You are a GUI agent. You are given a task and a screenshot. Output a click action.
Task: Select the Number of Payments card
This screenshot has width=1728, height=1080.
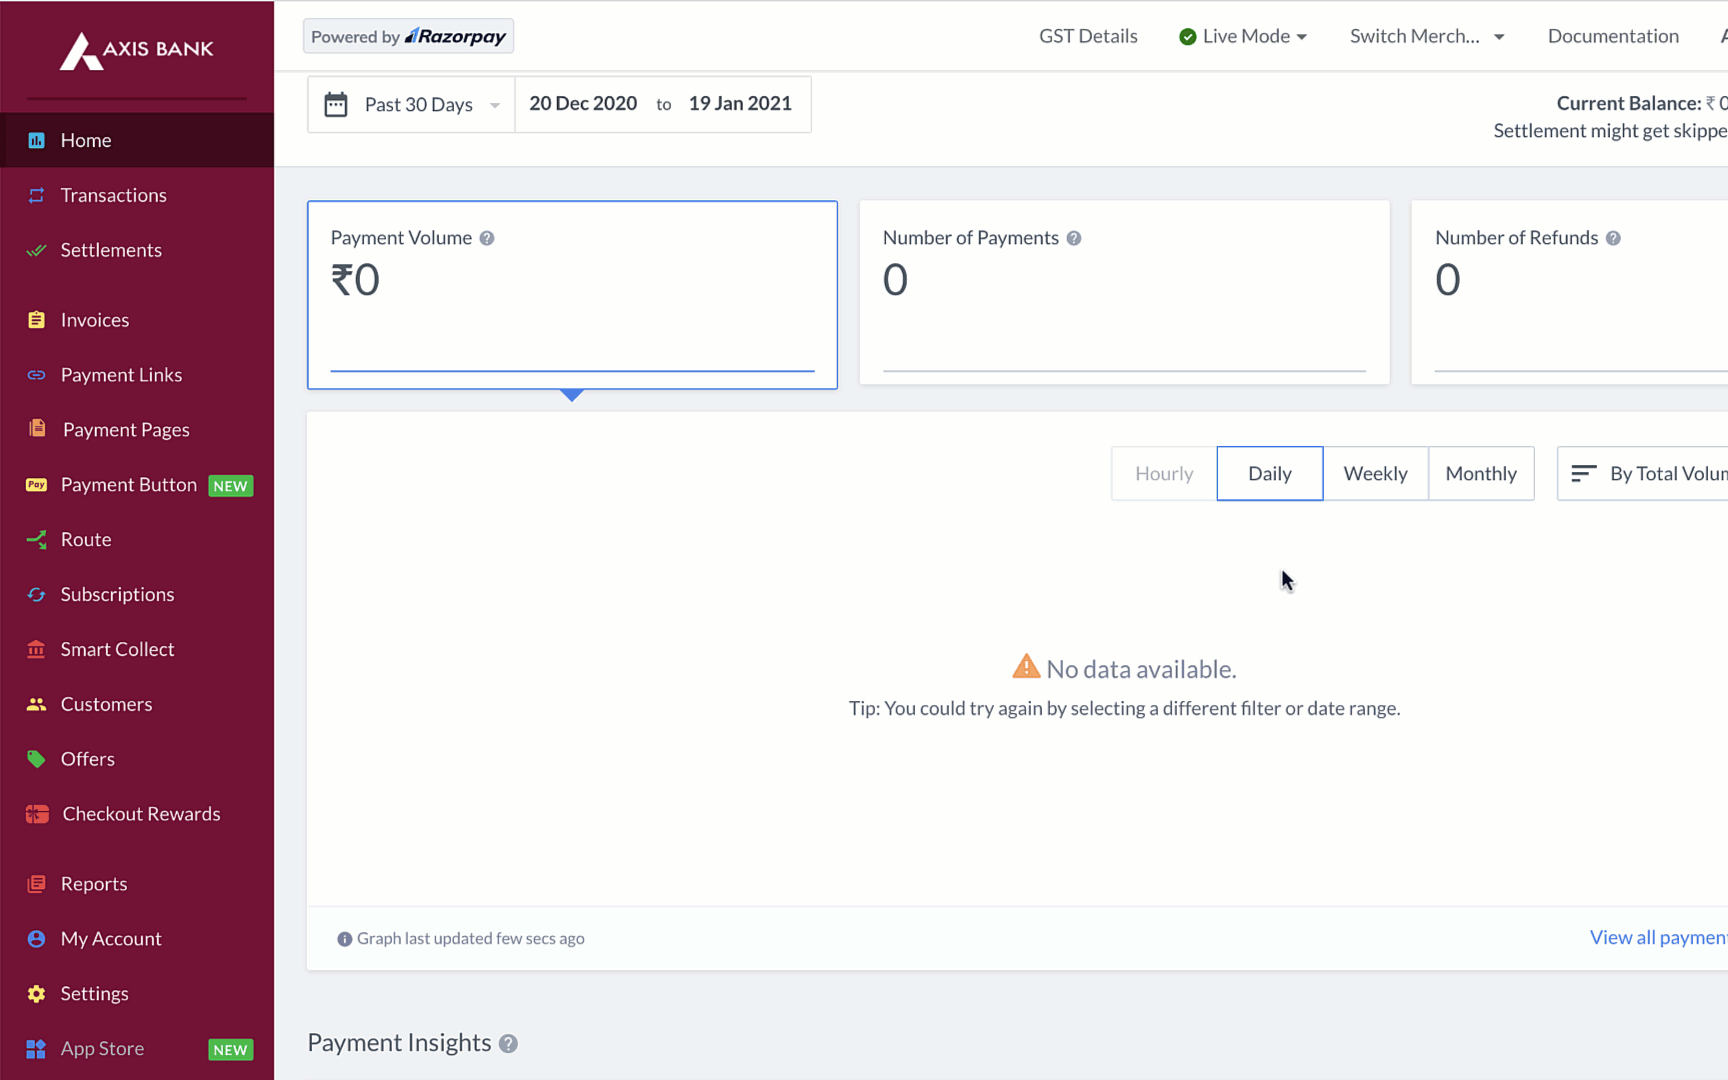tap(1124, 292)
